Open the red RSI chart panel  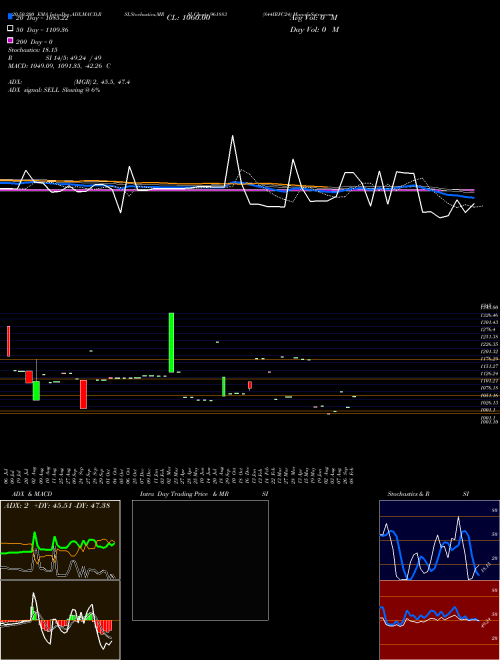tap(439, 620)
